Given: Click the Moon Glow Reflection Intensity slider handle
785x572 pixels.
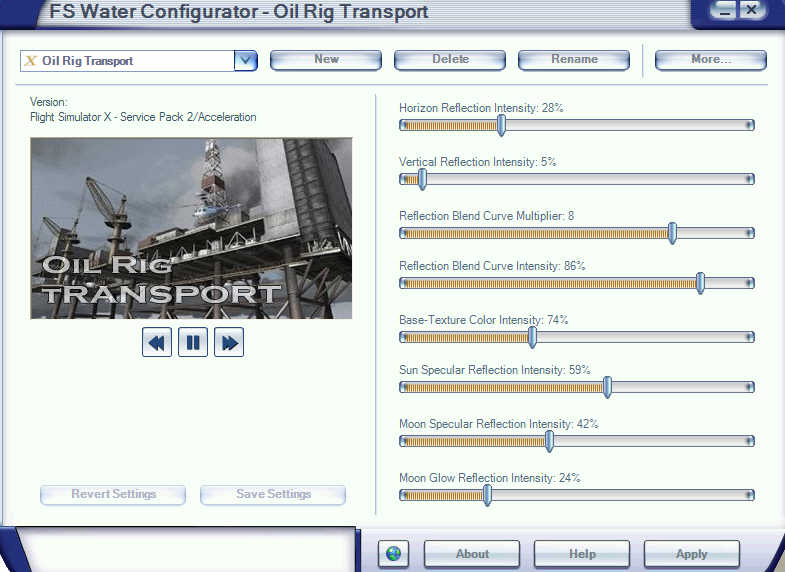Looking at the screenshot, I should point(488,495).
